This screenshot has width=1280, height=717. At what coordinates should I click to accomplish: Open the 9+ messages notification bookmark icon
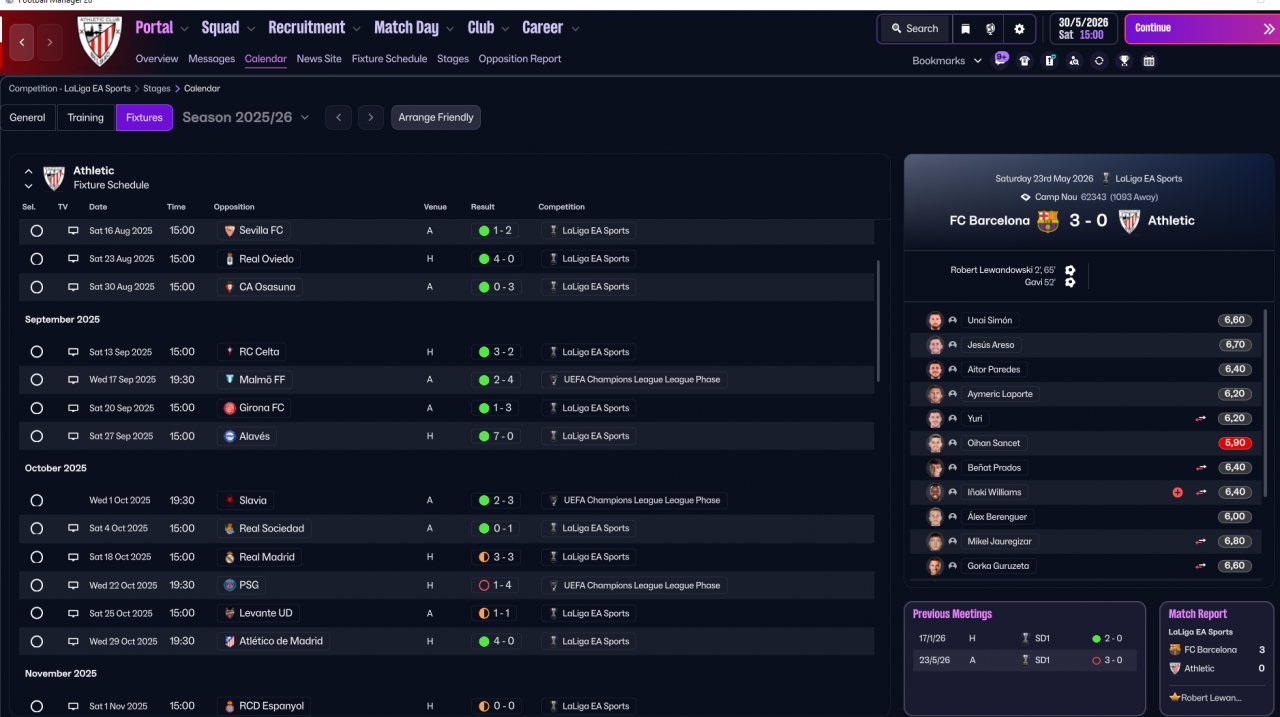click(1001, 59)
